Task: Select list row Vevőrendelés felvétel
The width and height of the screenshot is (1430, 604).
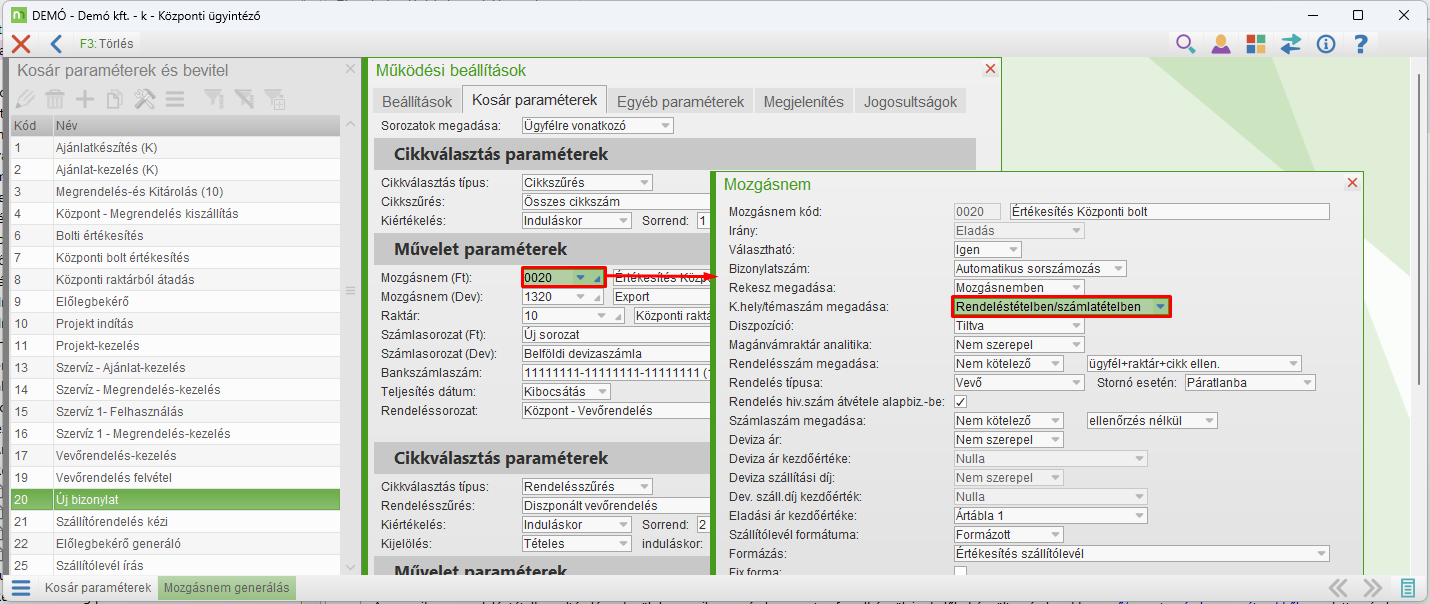Action: coord(176,477)
